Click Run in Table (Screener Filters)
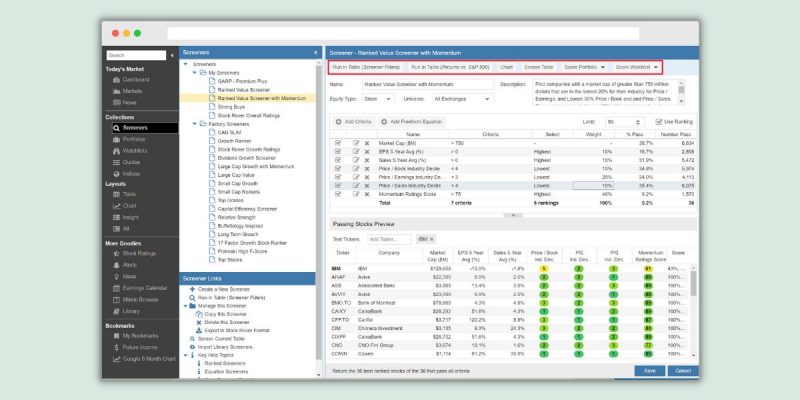Screen dimensions: 800x400 click(x=365, y=67)
